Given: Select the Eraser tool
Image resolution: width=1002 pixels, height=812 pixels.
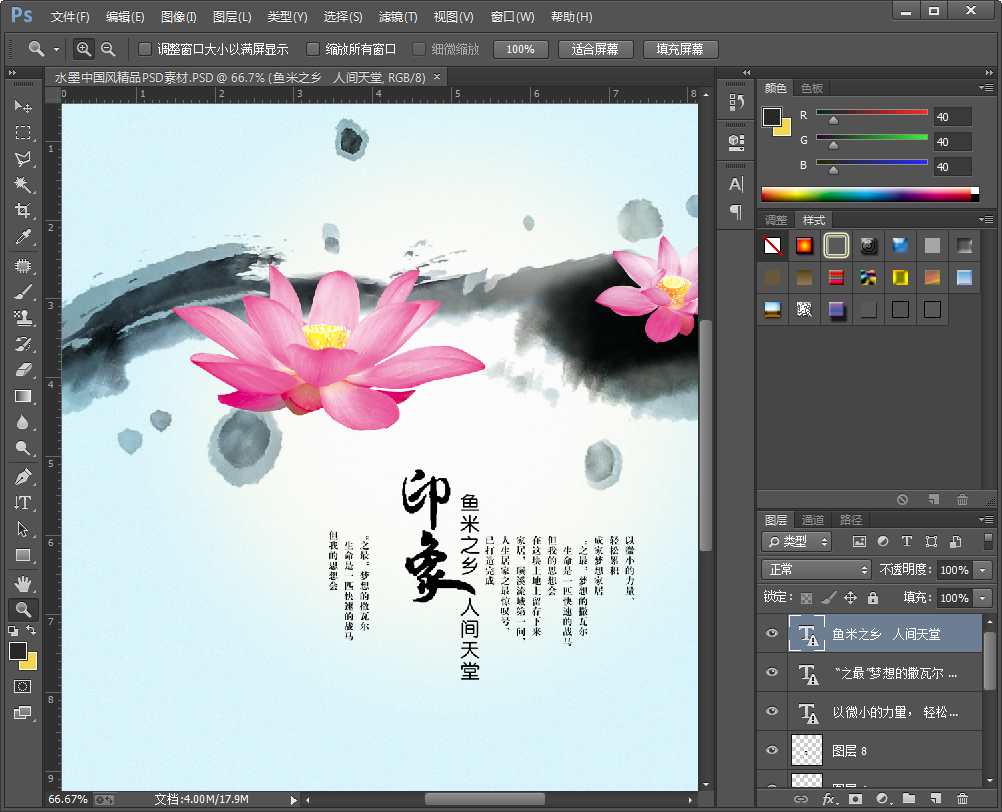Looking at the screenshot, I should pyautogui.click(x=22, y=370).
